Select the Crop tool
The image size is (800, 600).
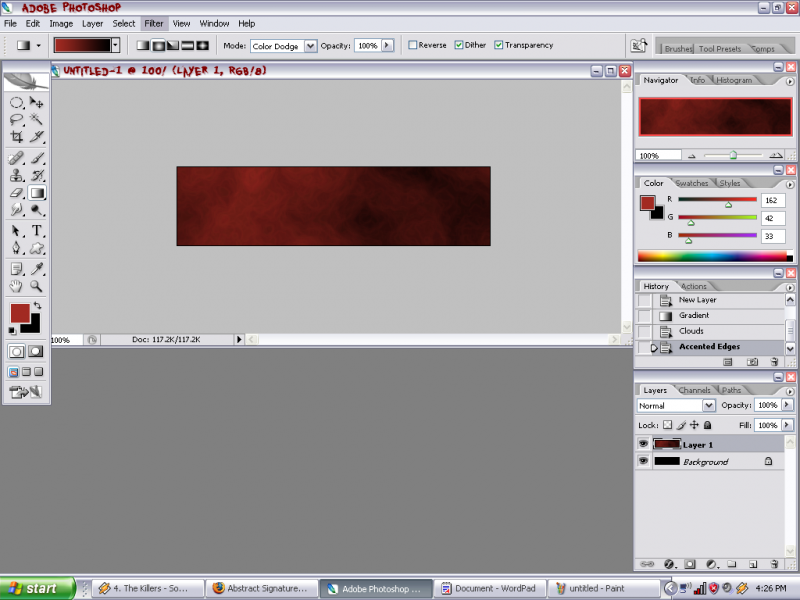pyautogui.click(x=16, y=137)
